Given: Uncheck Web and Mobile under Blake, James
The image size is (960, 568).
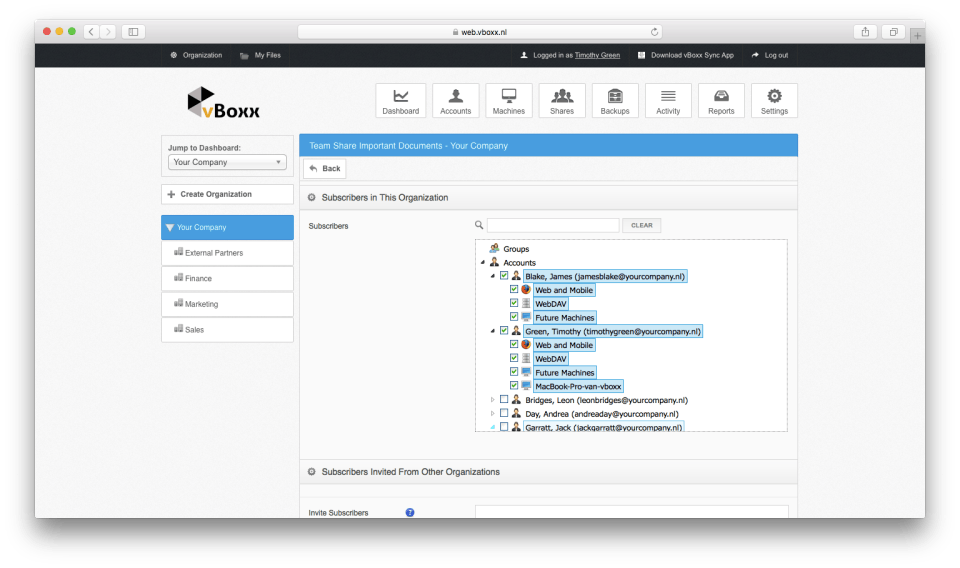Looking at the screenshot, I should point(514,290).
